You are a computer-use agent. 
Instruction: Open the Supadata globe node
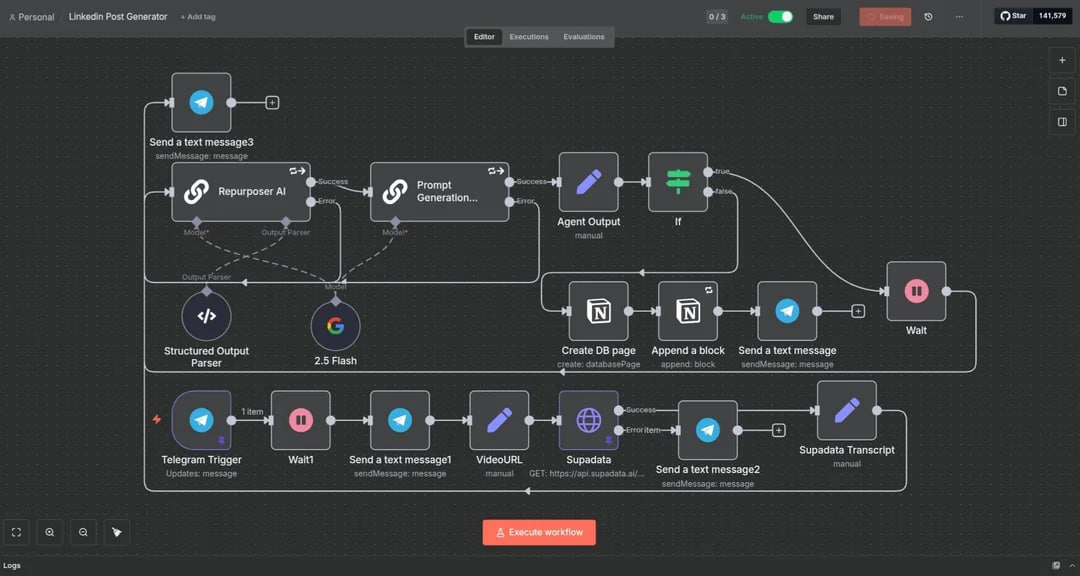coord(588,420)
